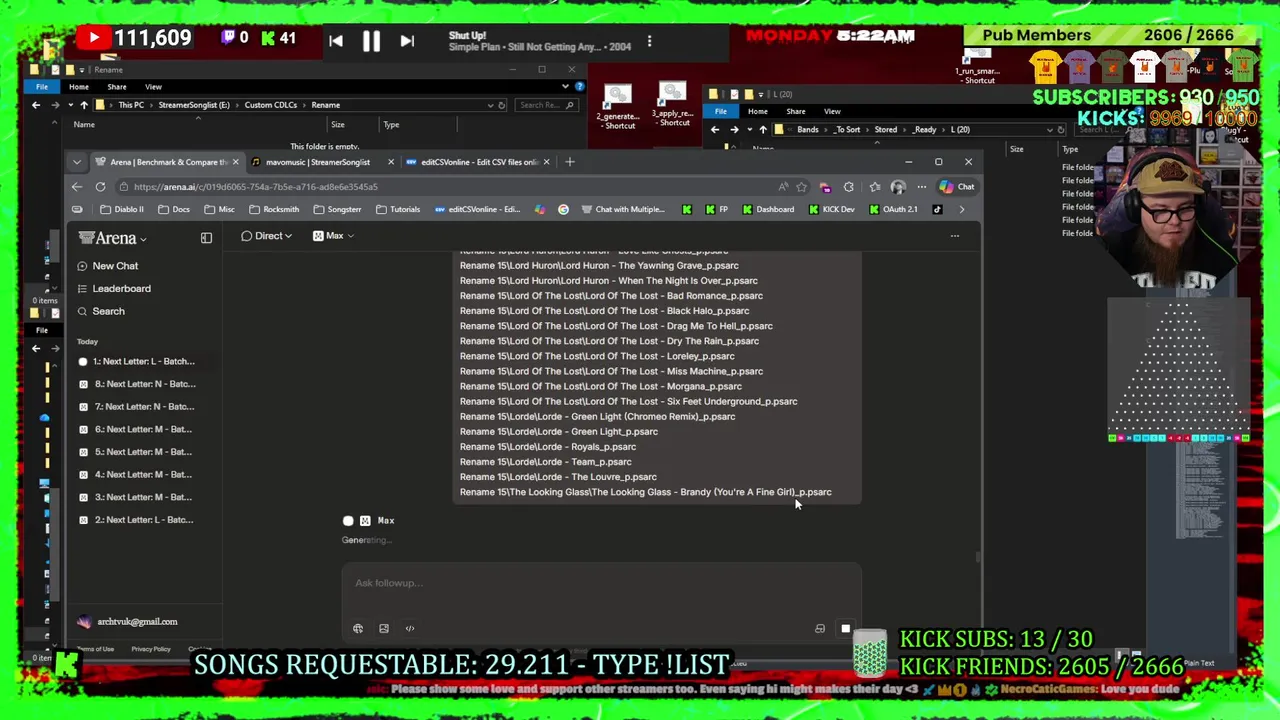Open the TikTok bookmark icon
Viewport: 1280px width, 720px height.
(x=937, y=210)
